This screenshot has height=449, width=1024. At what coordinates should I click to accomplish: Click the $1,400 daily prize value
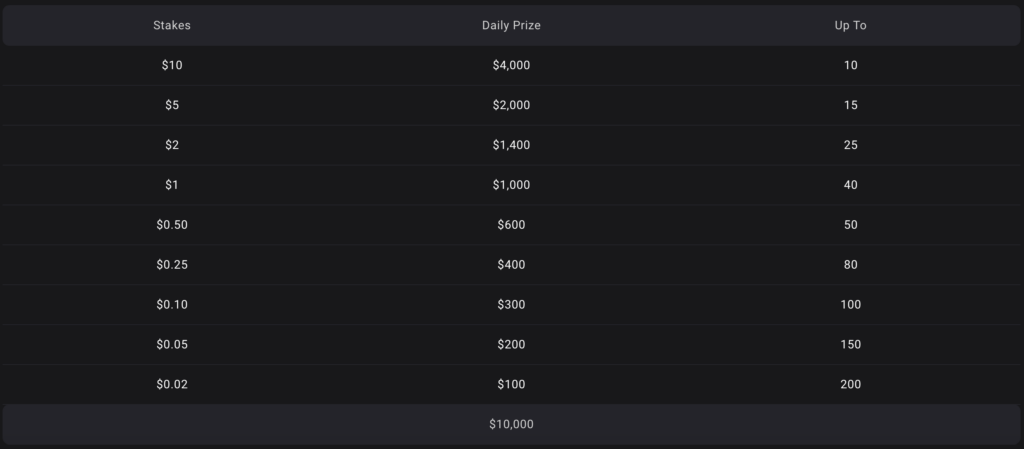511,145
